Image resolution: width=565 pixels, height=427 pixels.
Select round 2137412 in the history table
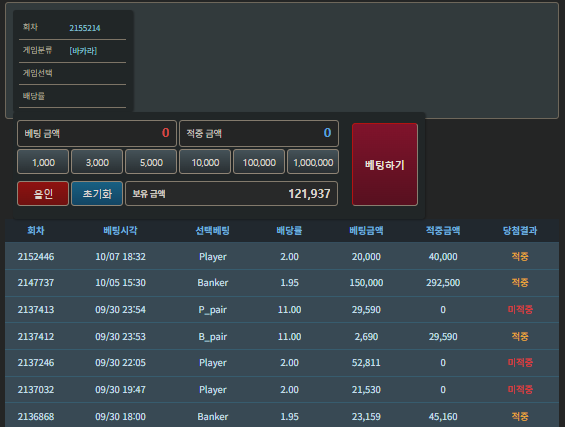click(36, 337)
